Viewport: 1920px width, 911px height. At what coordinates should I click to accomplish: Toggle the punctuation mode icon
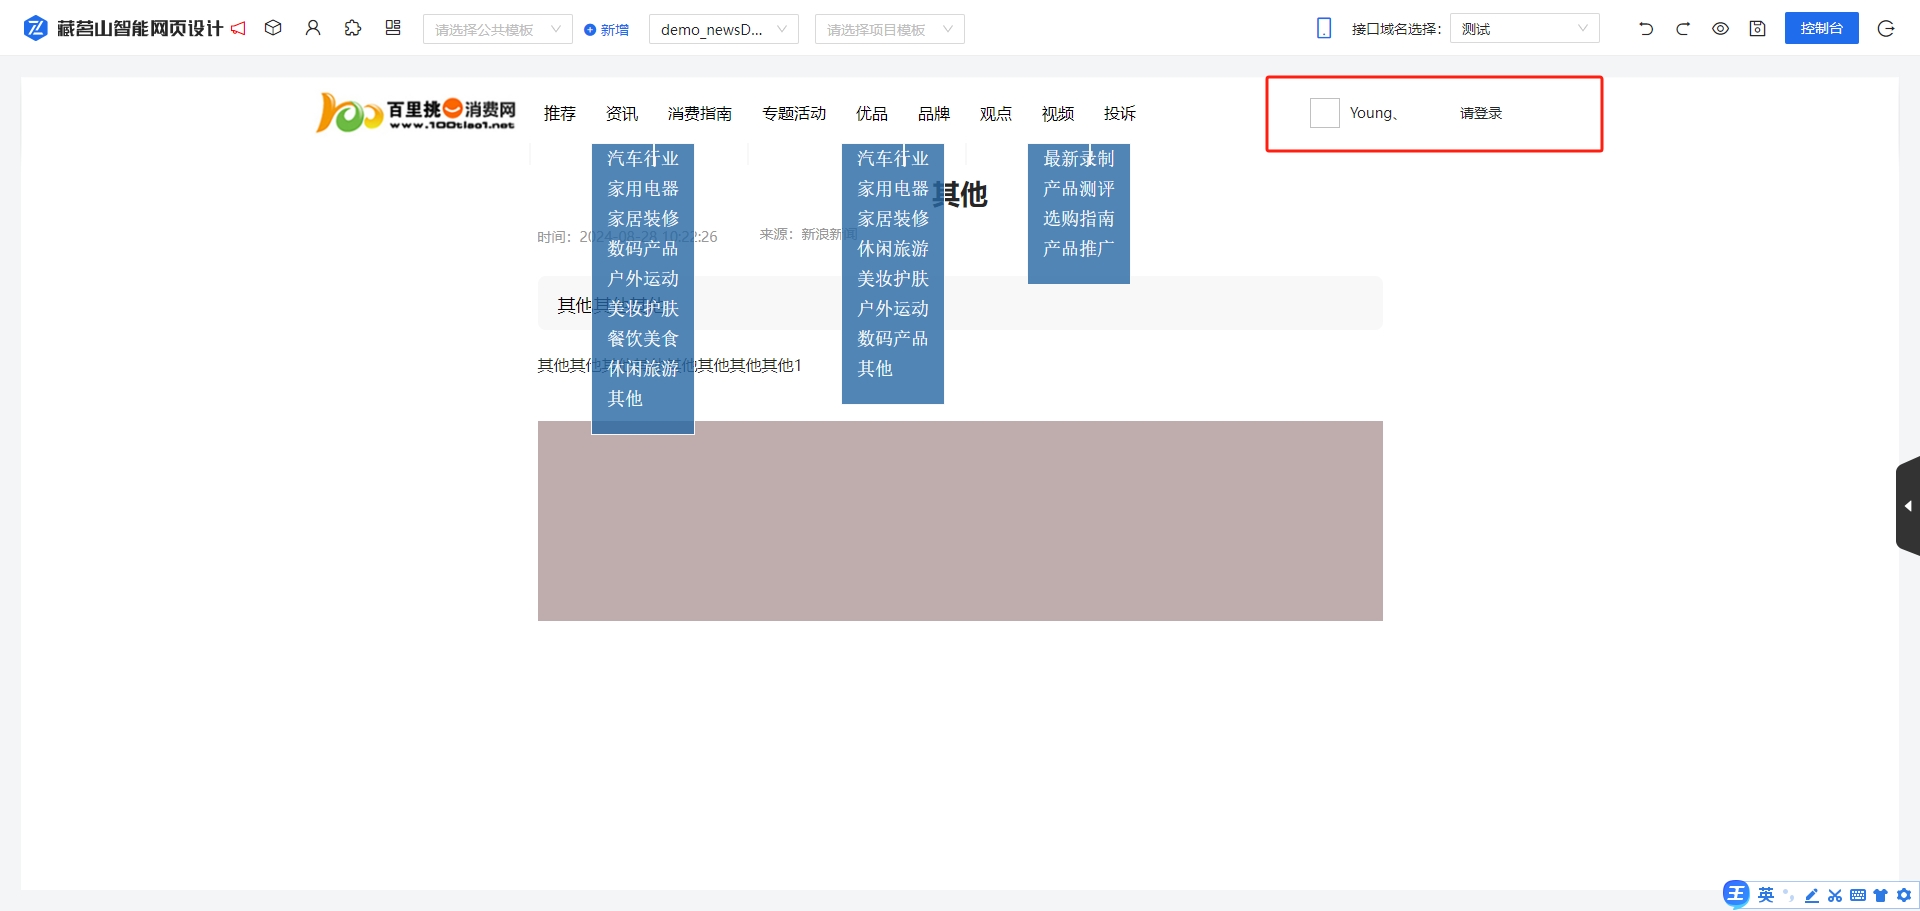[x=1788, y=895]
